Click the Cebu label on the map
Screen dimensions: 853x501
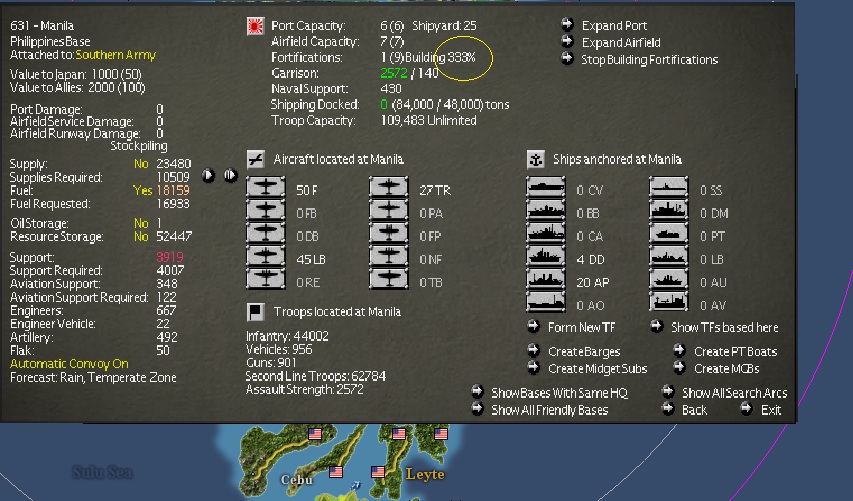coord(296,480)
